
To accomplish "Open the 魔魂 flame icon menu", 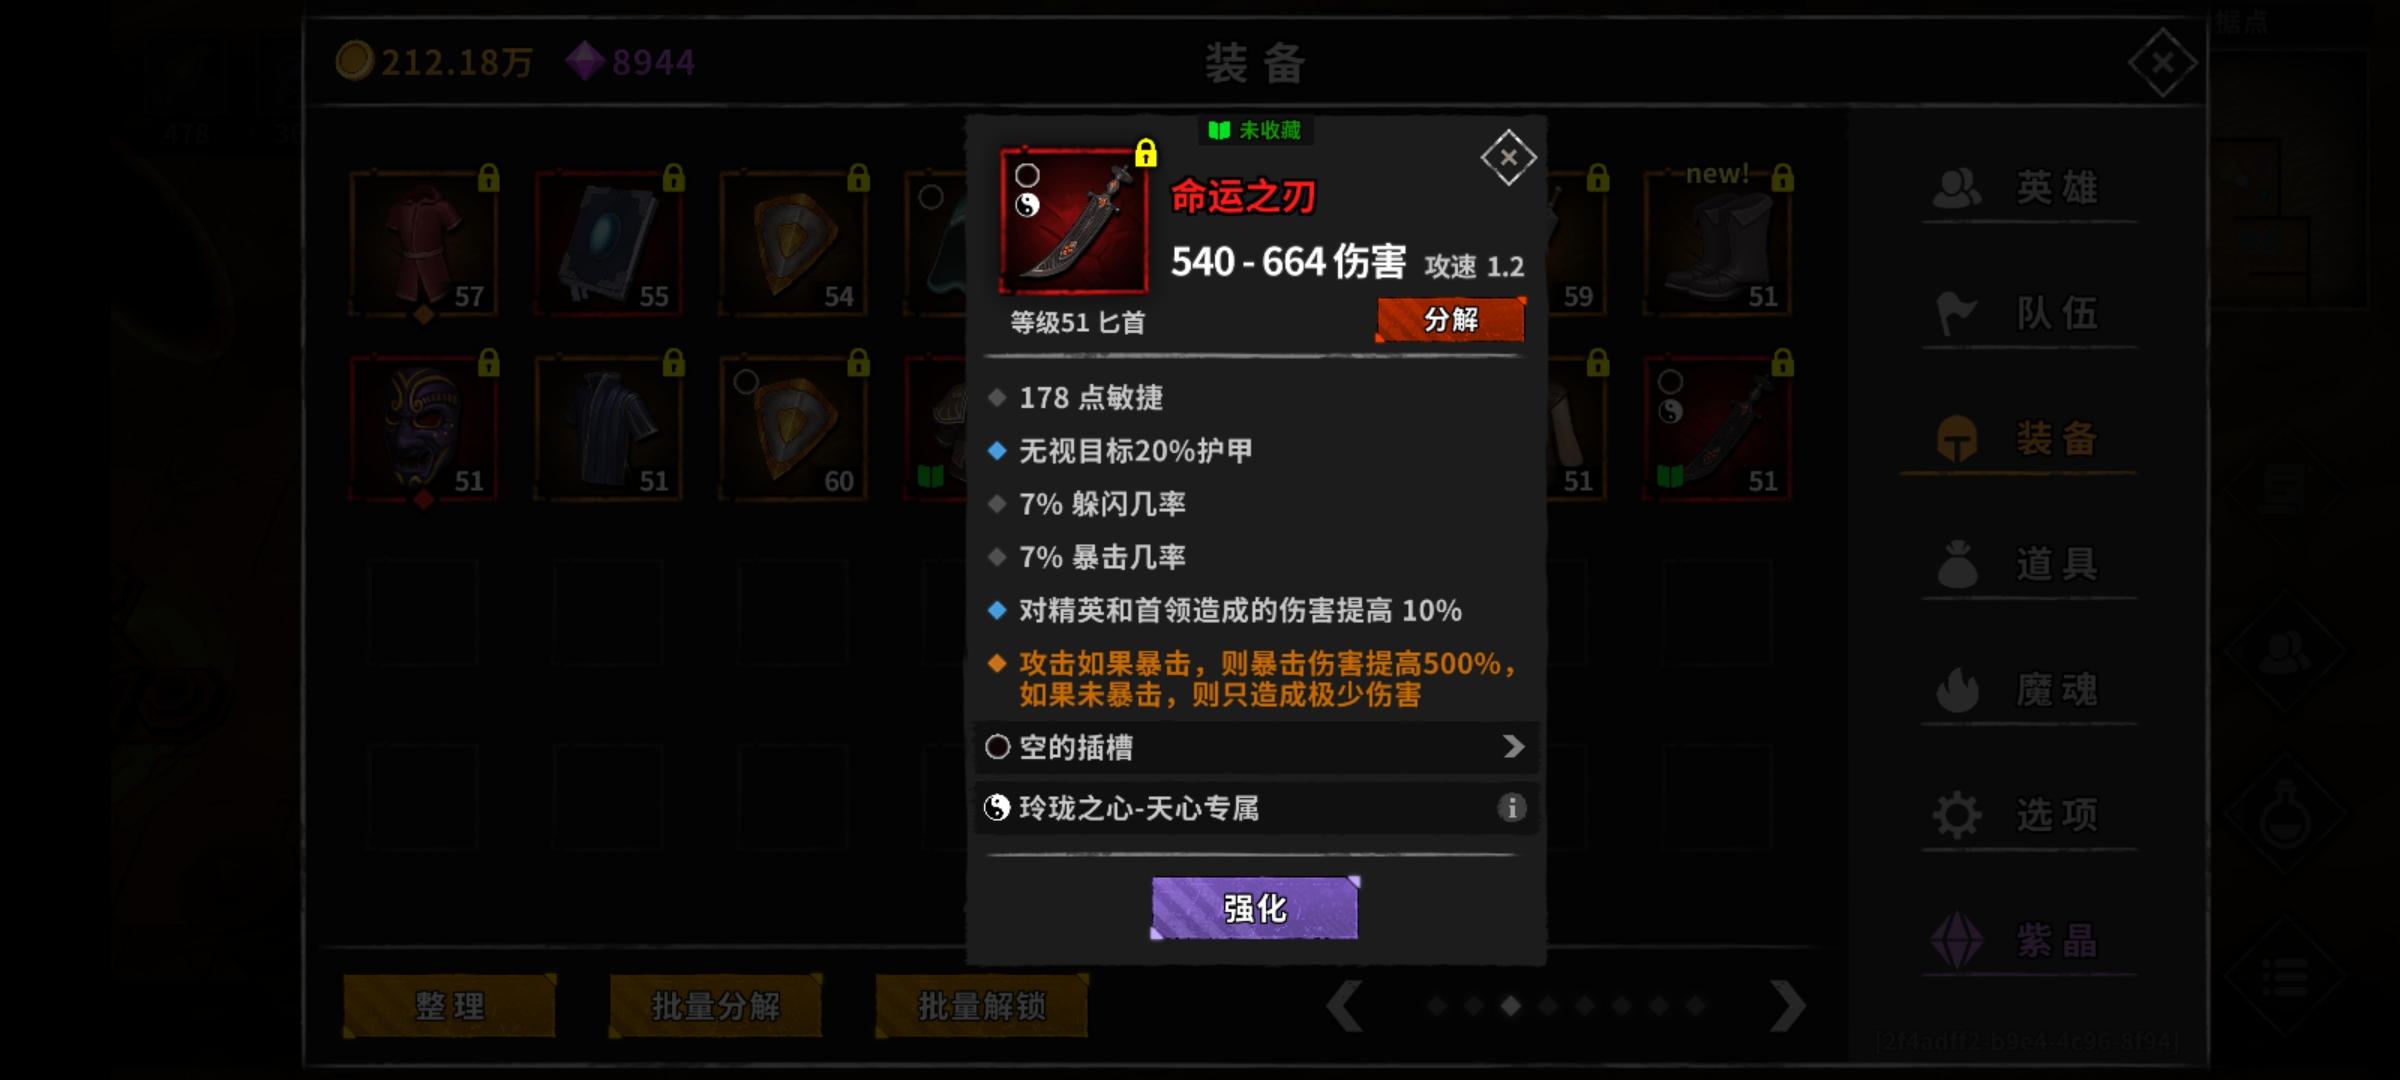I will point(1957,689).
